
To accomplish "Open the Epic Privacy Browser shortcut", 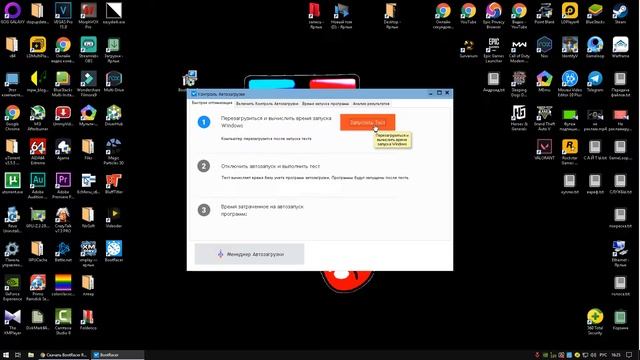I will point(493,15).
